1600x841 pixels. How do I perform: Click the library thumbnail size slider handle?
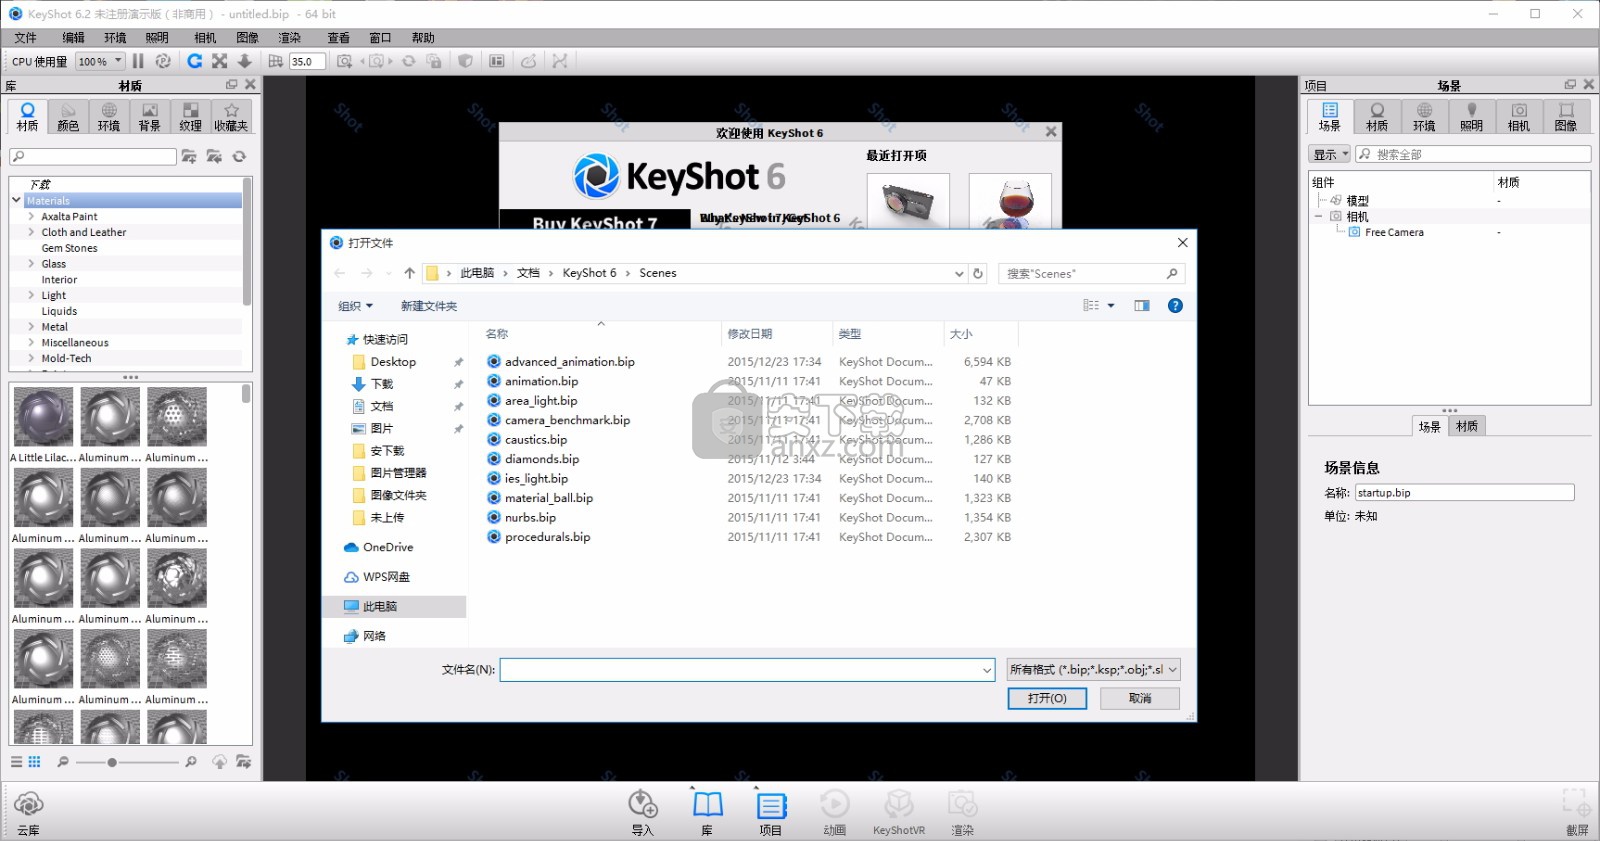pyautogui.click(x=112, y=762)
